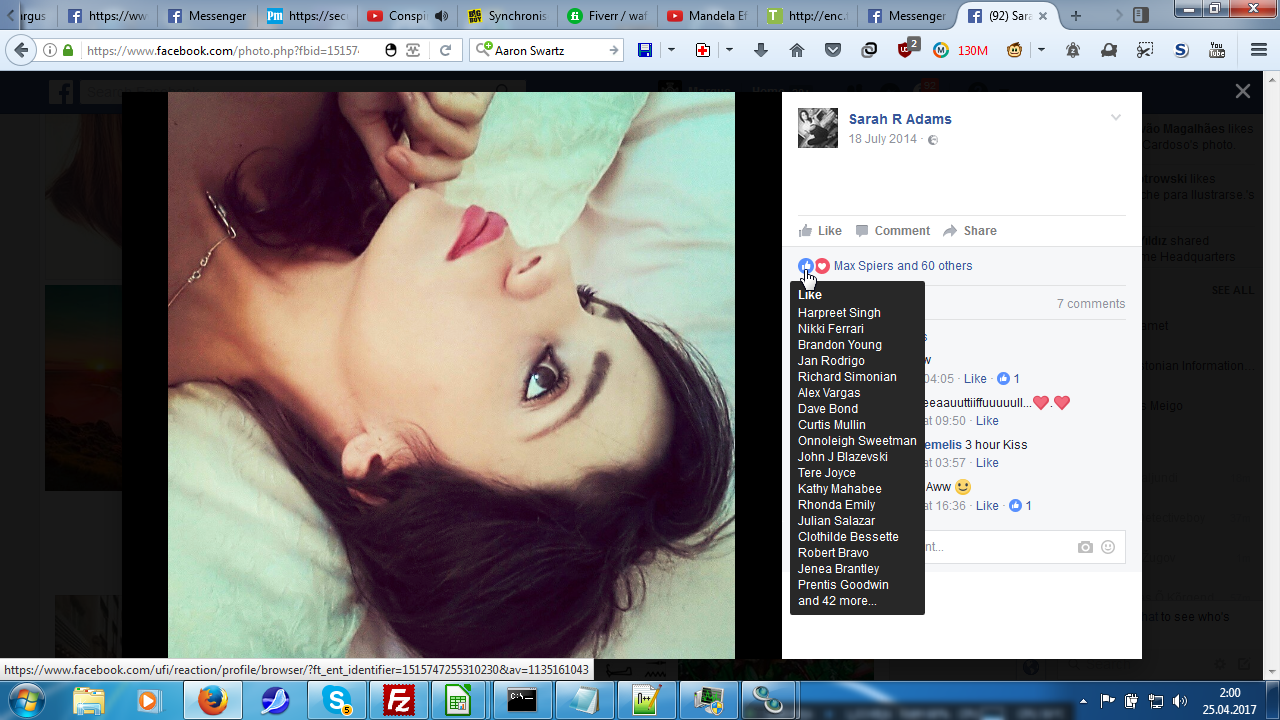Close the photo viewer with the X

1243,91
